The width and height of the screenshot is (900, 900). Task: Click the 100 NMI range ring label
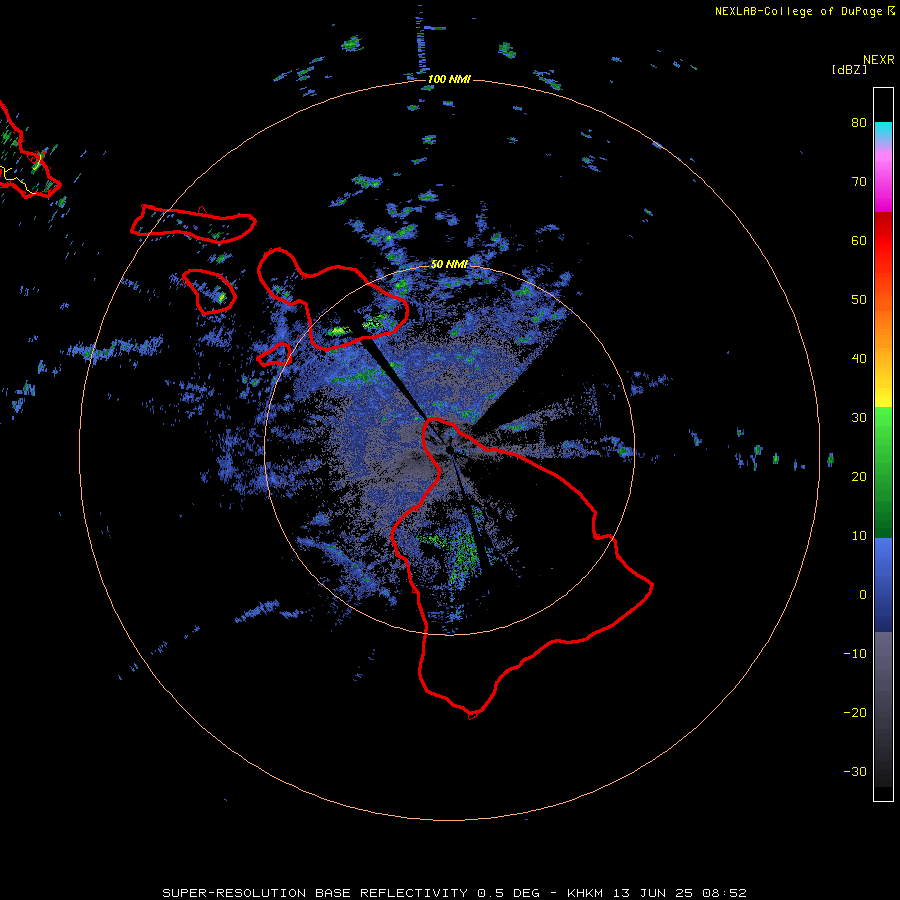coord(449,79)
